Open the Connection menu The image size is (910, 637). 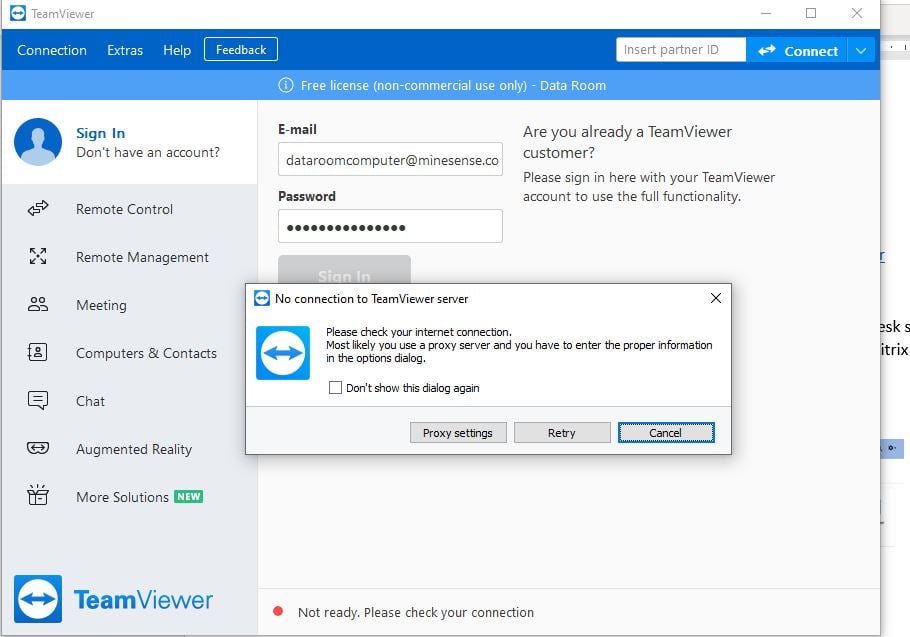pyautogui.click(x=52, y=50)
